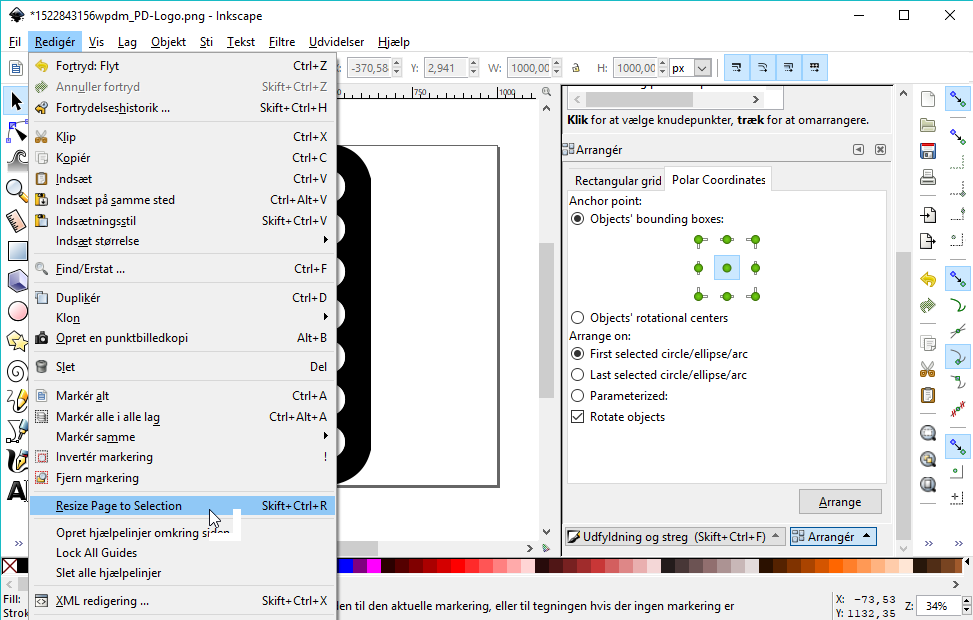The height and width of the screenshot is (620, 973).
Task: Open the px units dropdown
Action: tap(702, 68)
